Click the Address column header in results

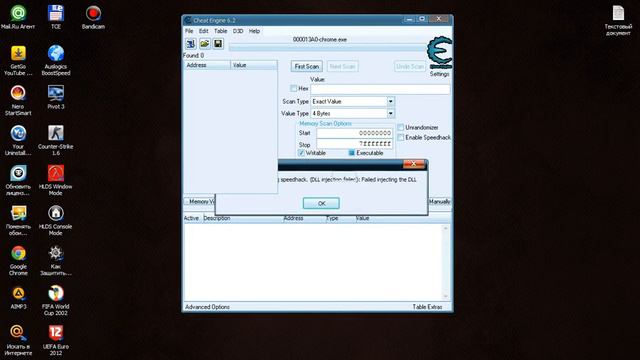pos(207,65)
